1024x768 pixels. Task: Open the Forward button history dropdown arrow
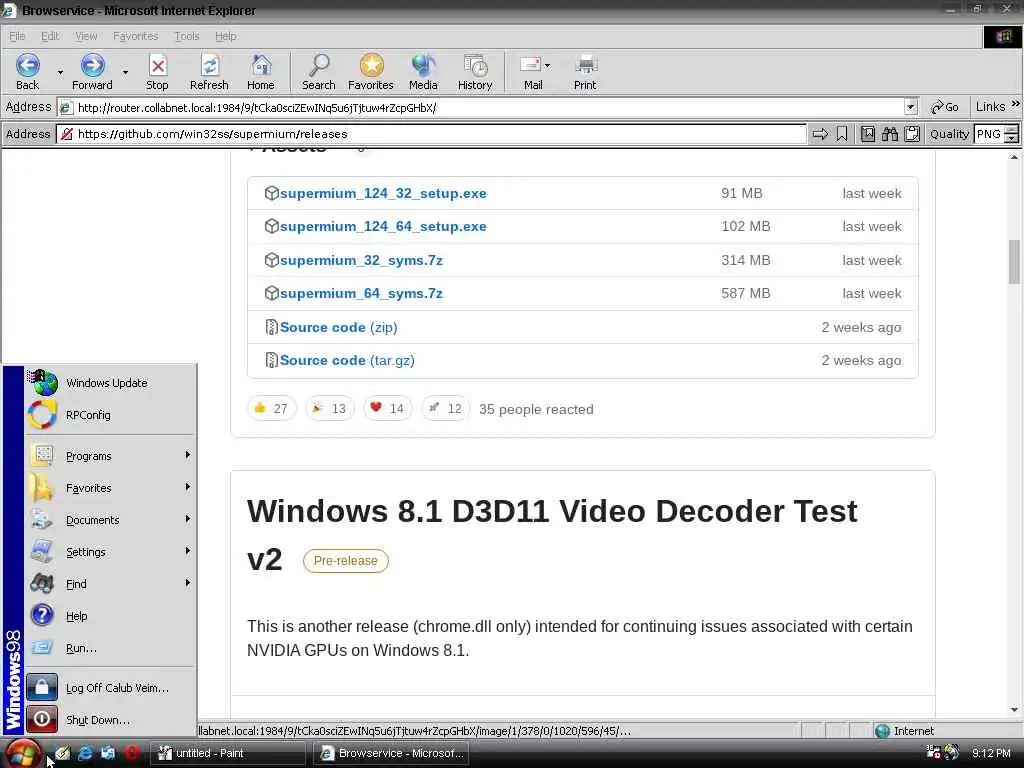click(x=125, y=72)
